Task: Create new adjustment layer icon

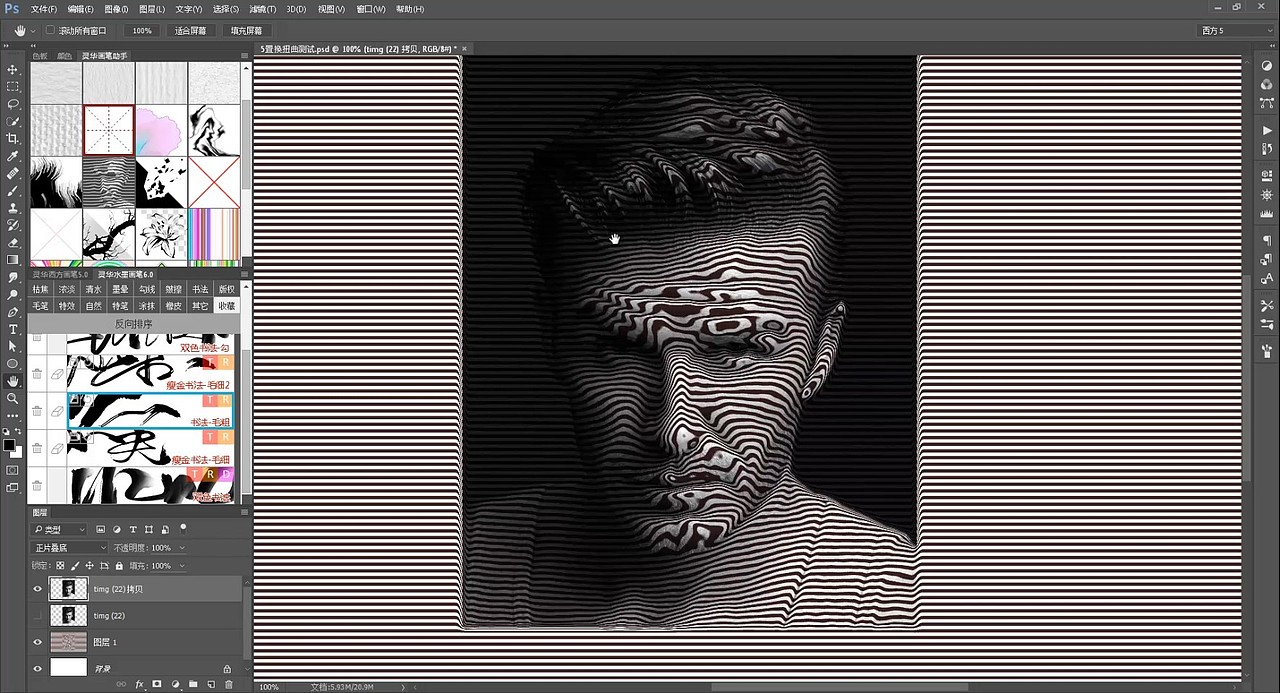Action: click(175, 684)
